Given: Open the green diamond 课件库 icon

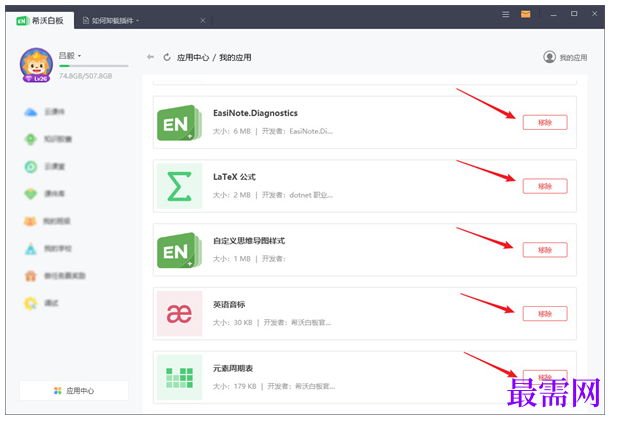Looking at the screenshot, I should tap(31, 194).
